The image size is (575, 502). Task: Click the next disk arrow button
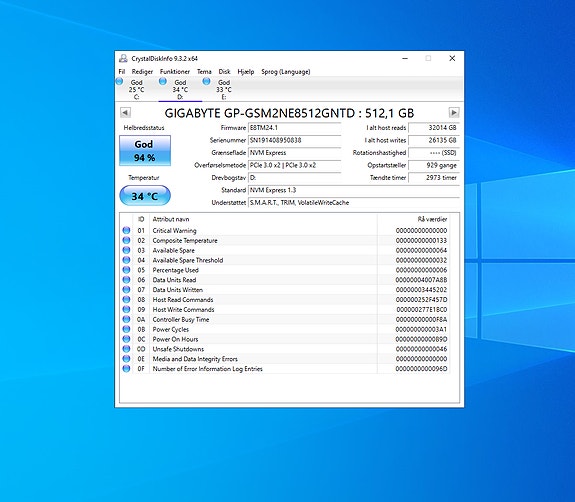click(454, 113)
